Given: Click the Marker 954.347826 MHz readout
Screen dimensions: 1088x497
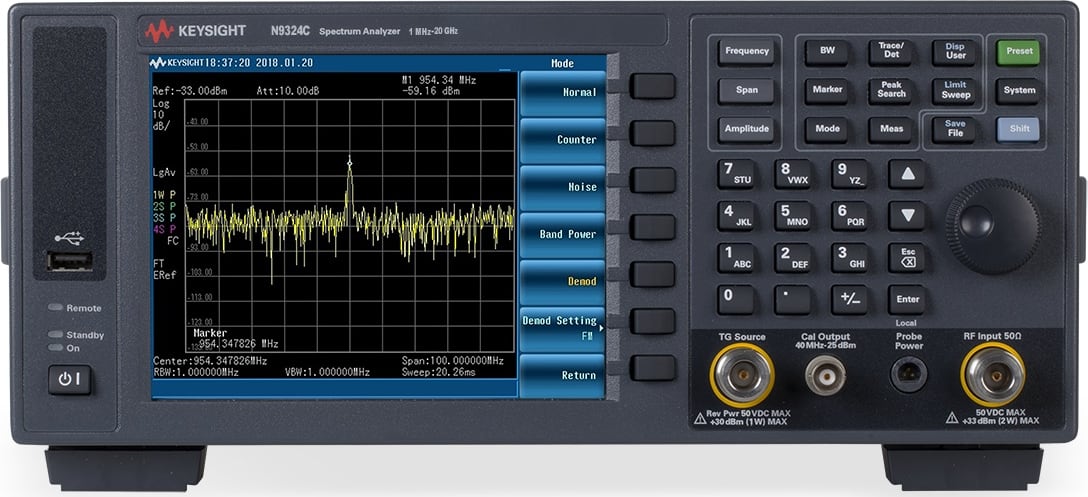Looking at the screenshot, I should pyautogui.click(x=236, y=339).
